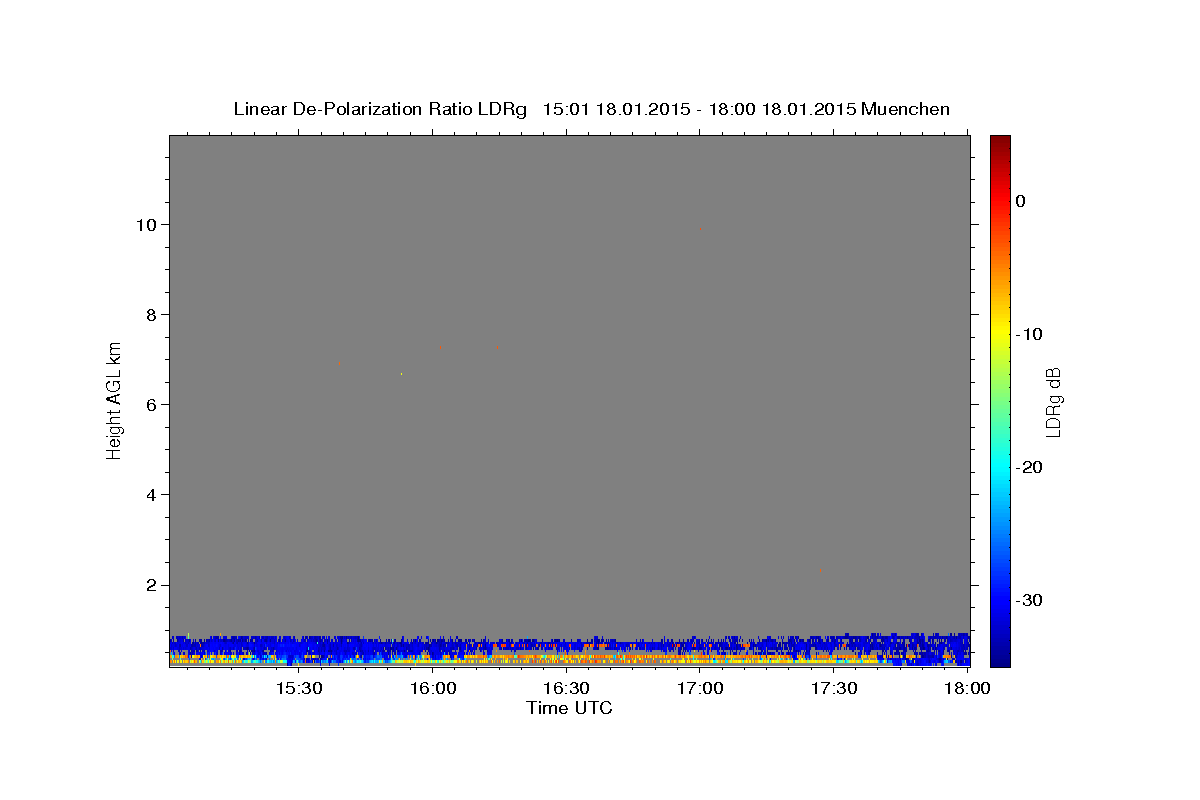Click the '16:30' time tick label
This screenshot has width=1200, height=800.
pos(566,688)
